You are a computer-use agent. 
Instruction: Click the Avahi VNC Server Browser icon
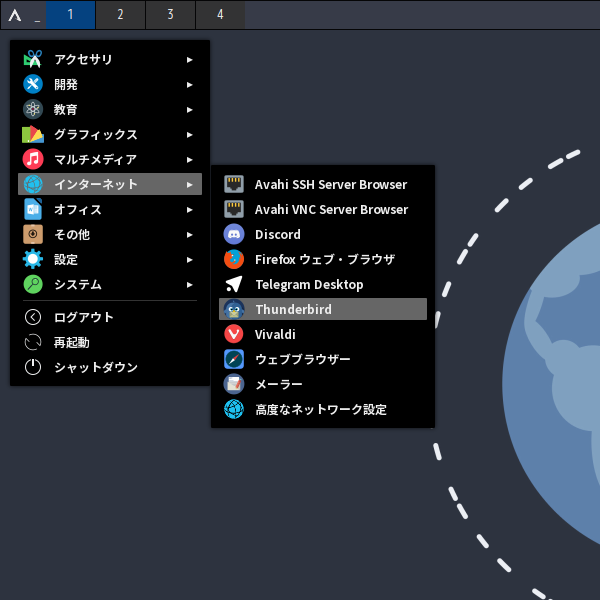[x=234, y=210]
